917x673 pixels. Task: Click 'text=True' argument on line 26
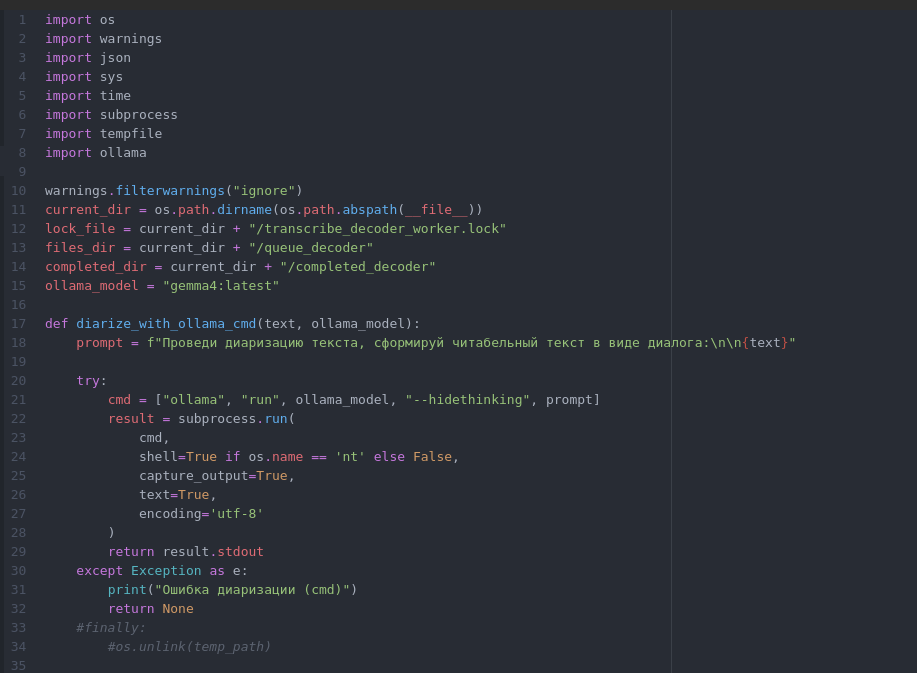click(x=174, y=495)
